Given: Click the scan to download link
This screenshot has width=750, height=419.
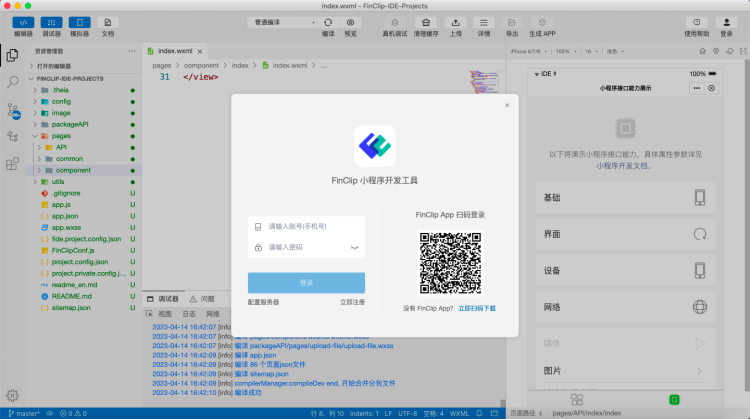Looking at the screenshot, I should (477, 309).
